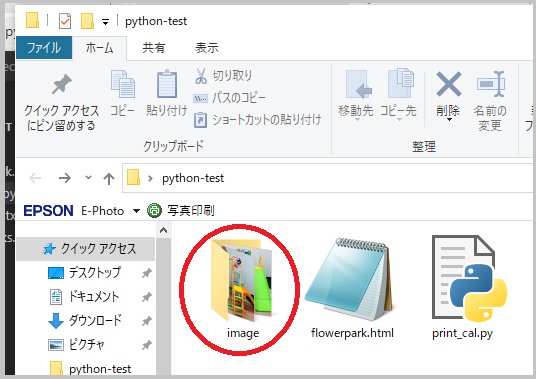
Task: Select the image folder thumbnail
Action: pos(241,280)
